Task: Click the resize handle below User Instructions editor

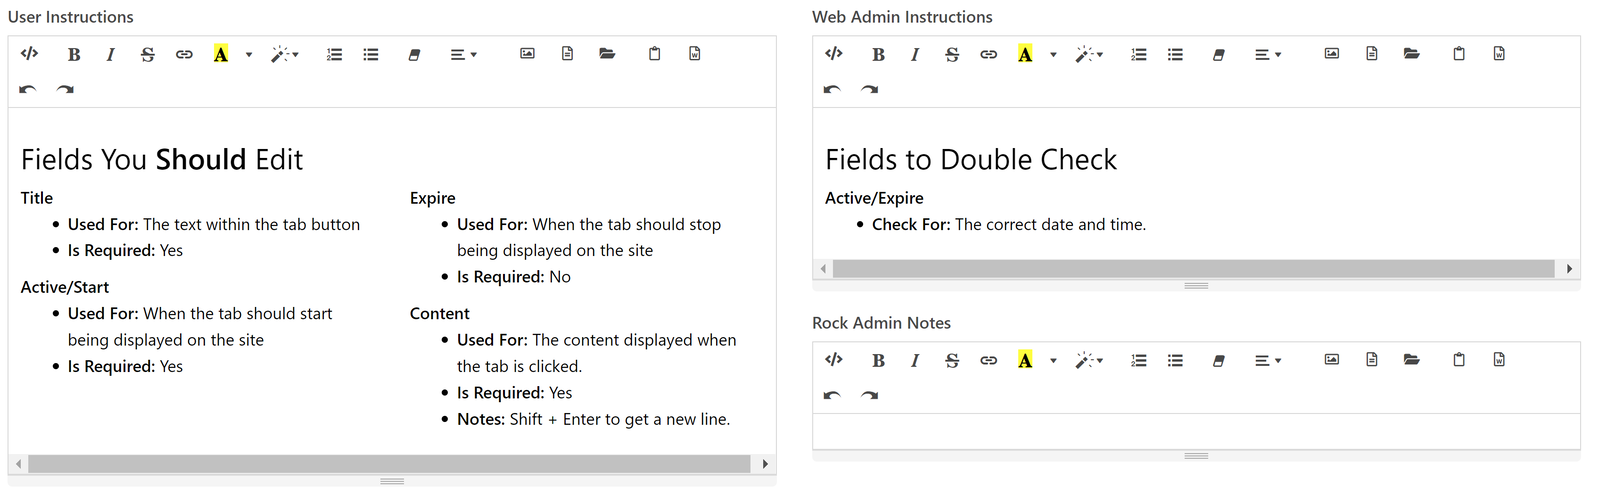Action: click(x=392, y=481)
